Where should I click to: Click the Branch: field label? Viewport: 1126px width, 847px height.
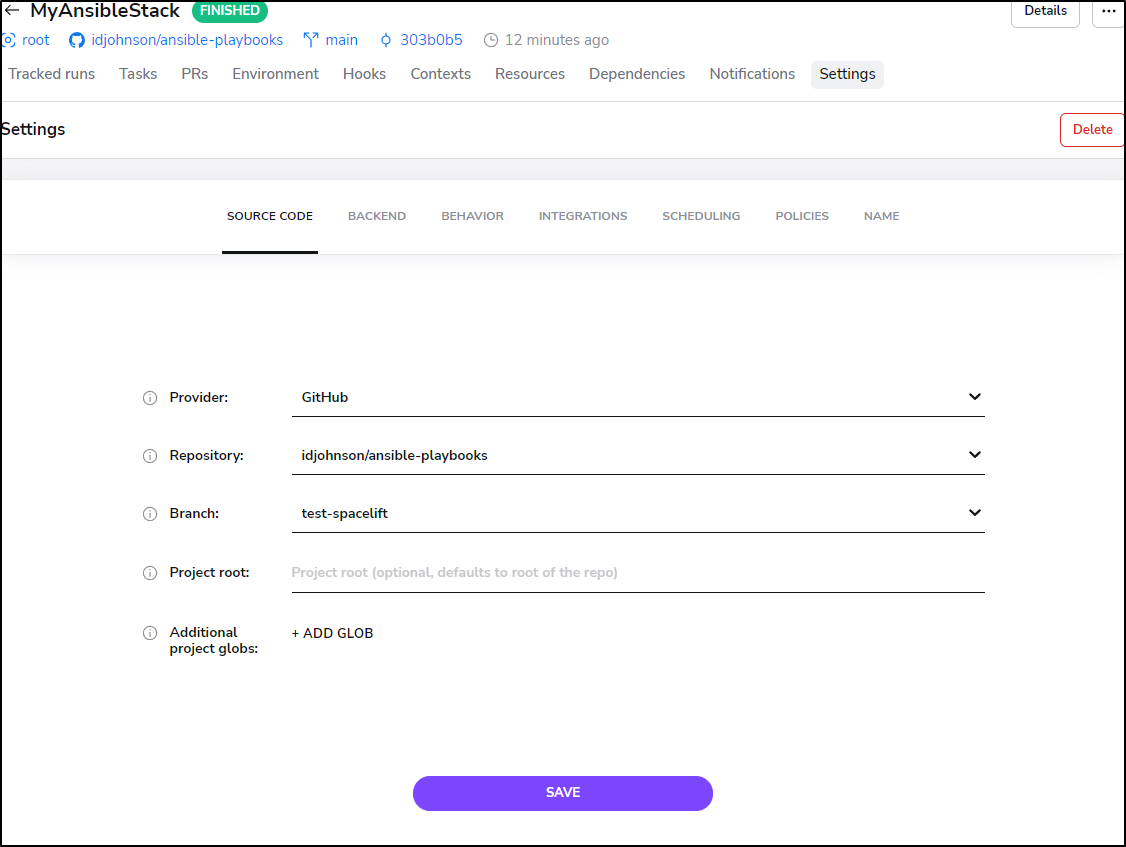195,514
